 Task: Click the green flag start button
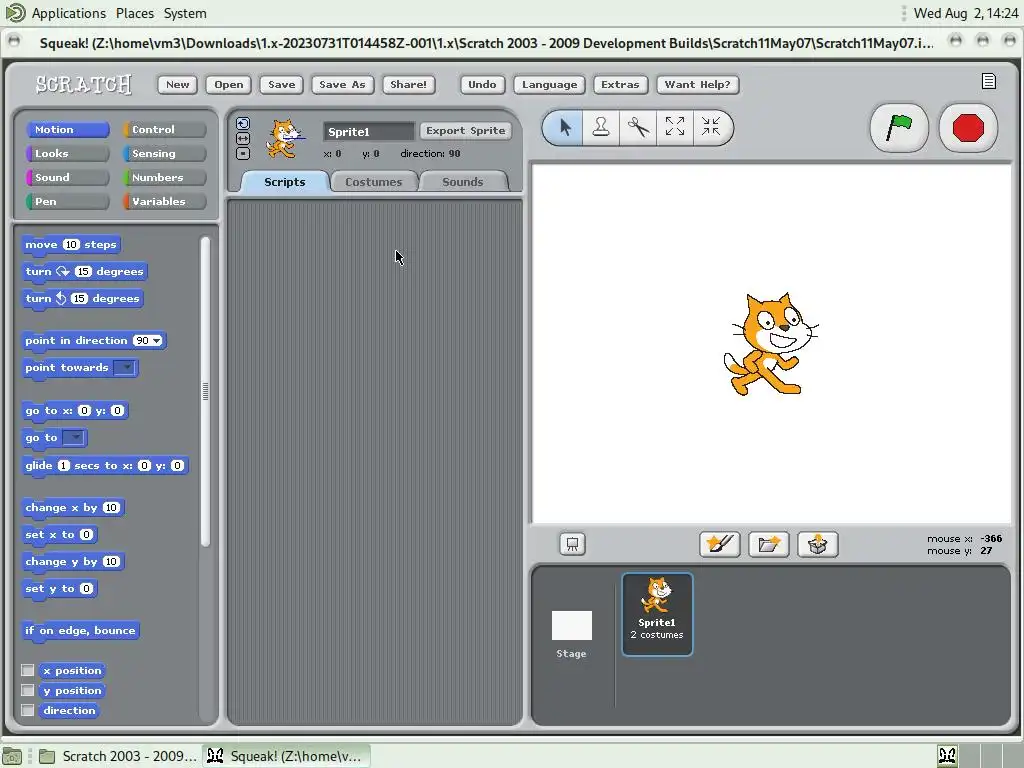[899, 127]
